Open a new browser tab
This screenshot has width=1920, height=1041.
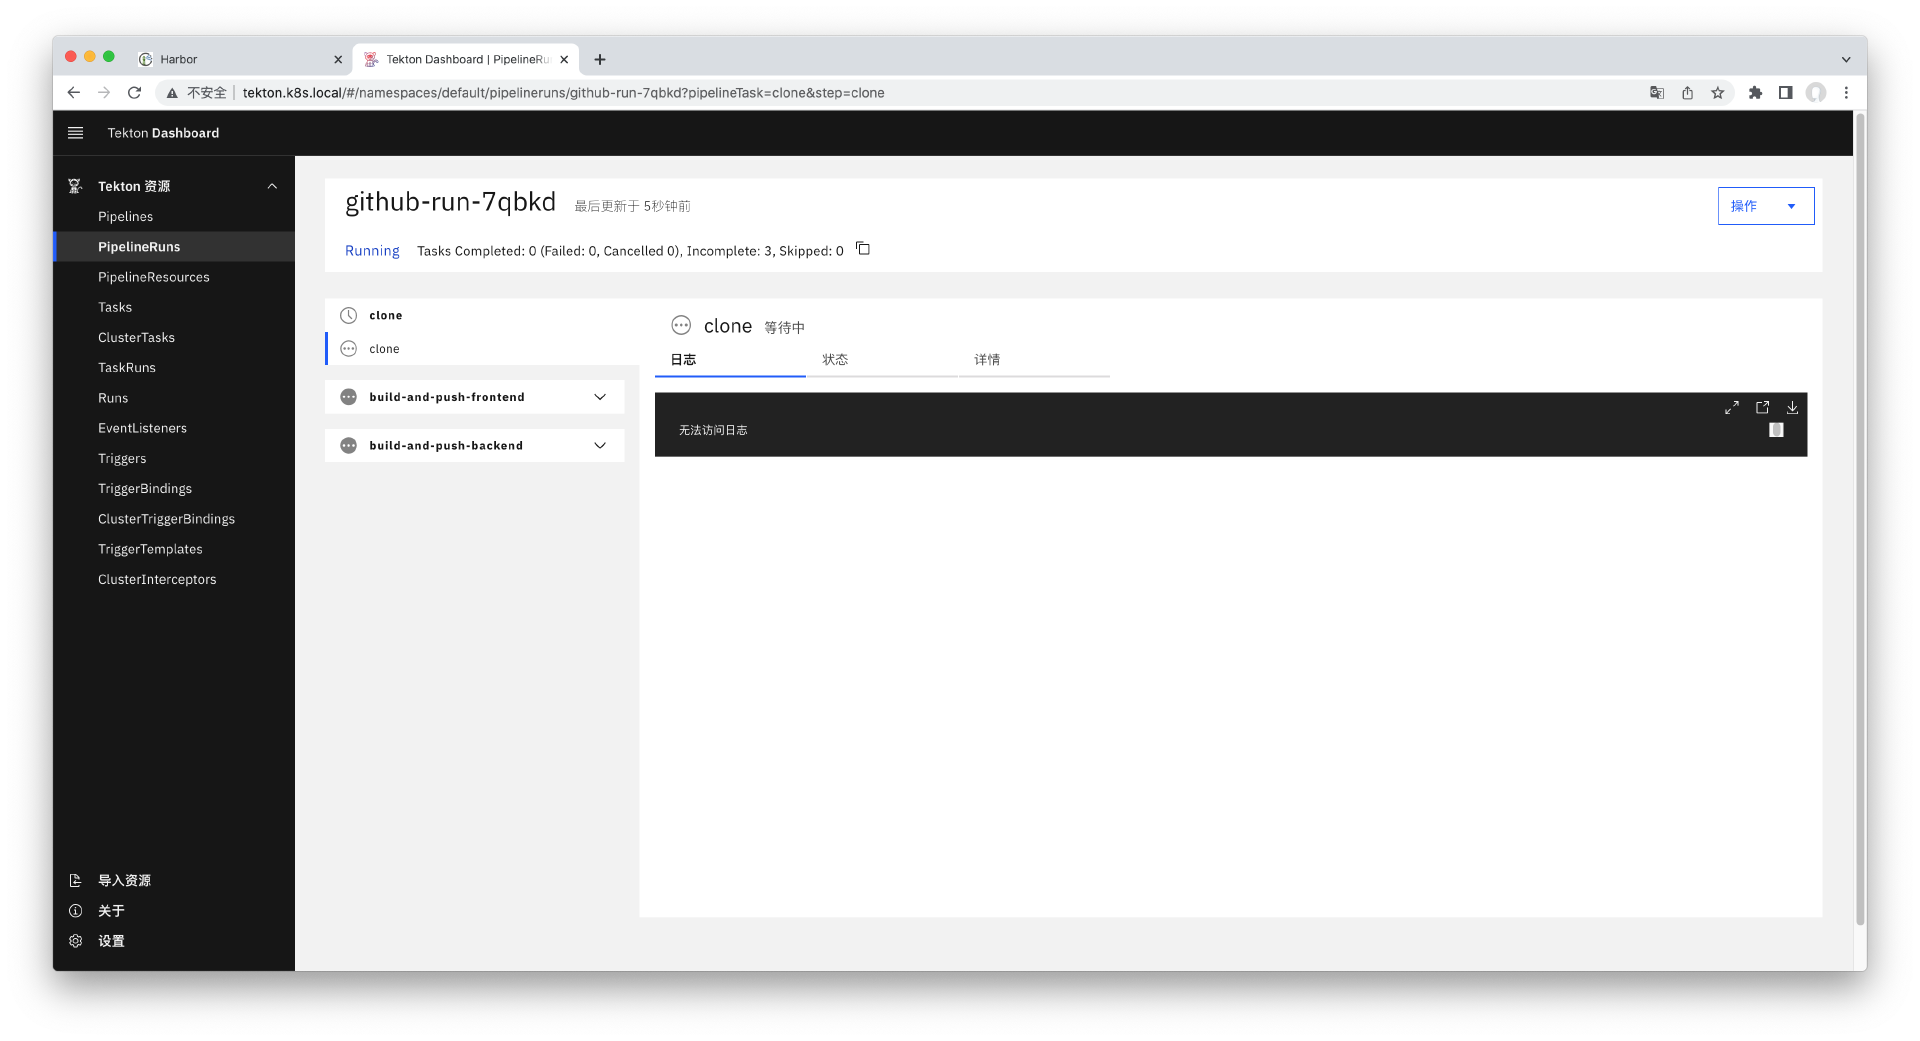pos(600,59)
